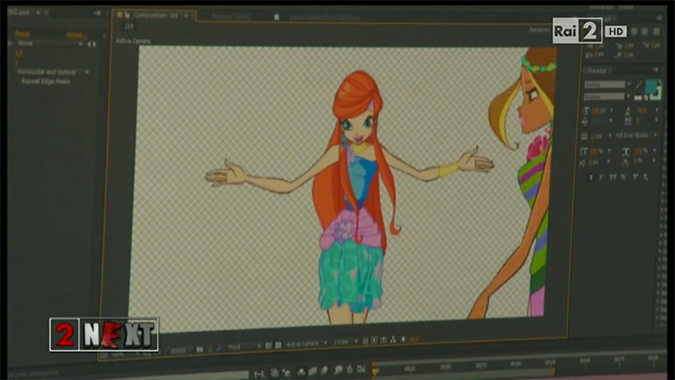
Task: Click the About link in Effect Controls
Action: click(x=76, y=36)
